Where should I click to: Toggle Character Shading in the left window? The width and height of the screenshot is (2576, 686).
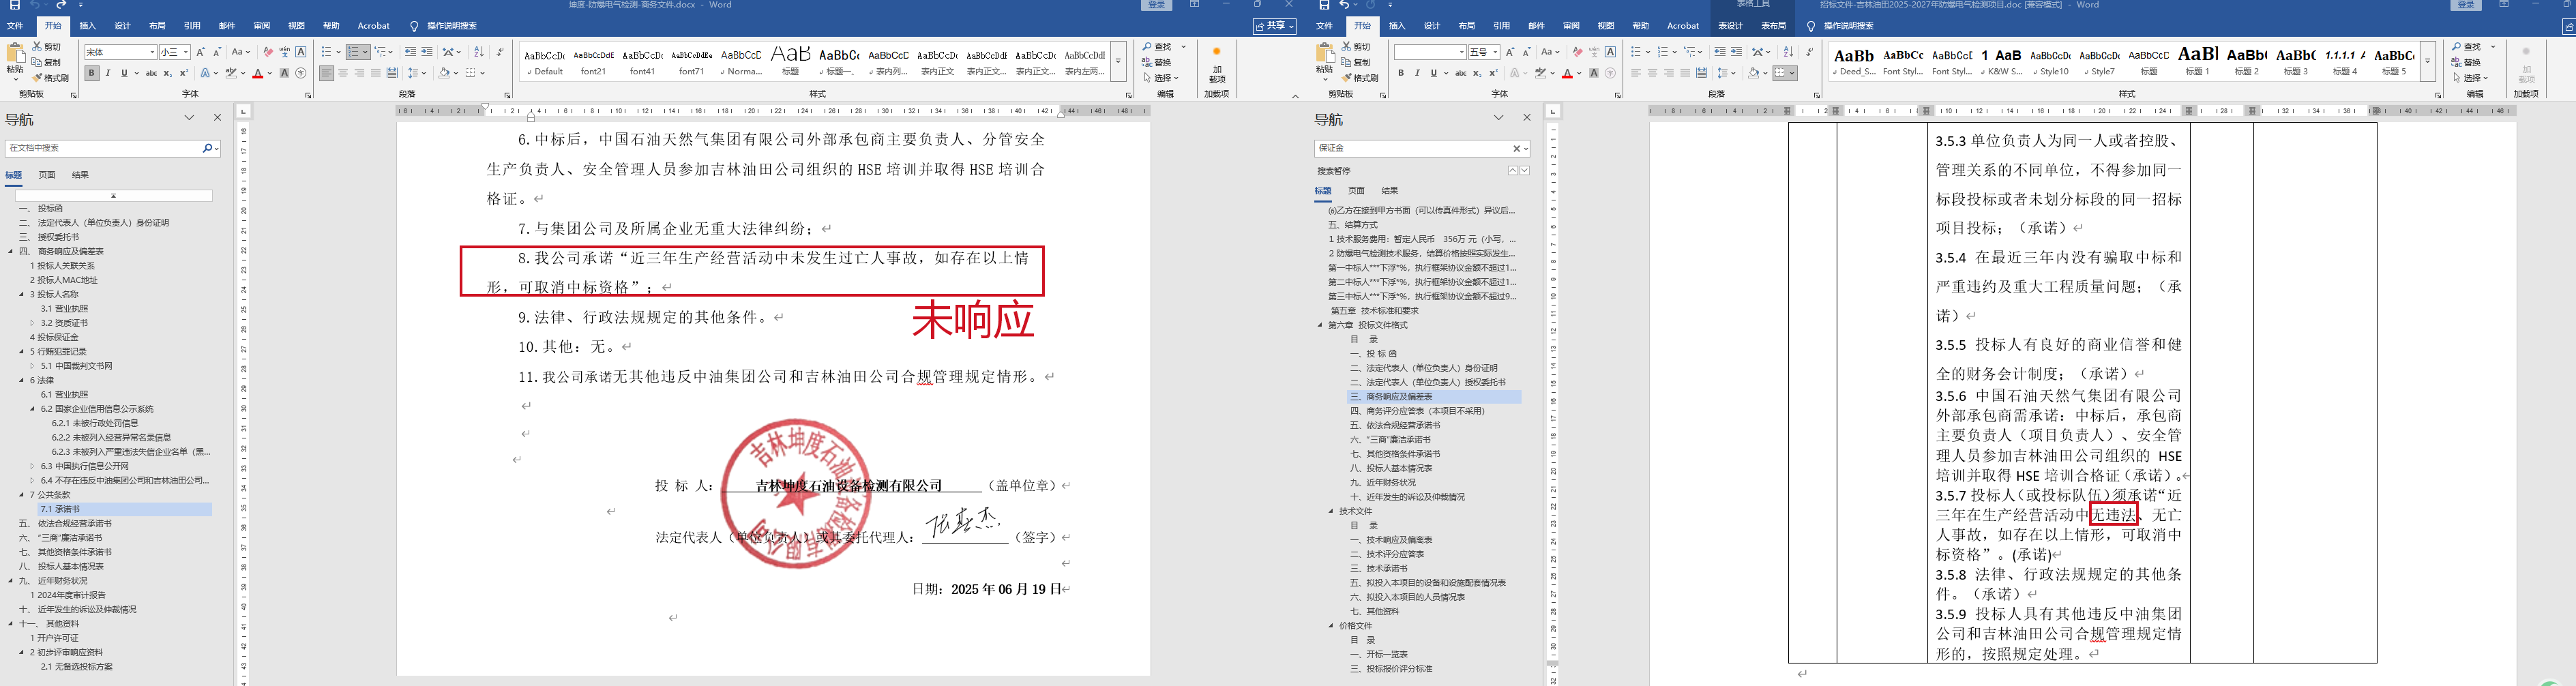coord(285,73)
